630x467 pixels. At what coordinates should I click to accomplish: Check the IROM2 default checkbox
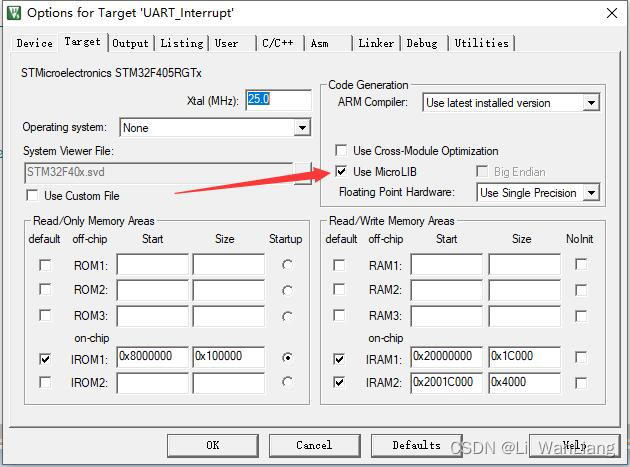coord(45,382)
